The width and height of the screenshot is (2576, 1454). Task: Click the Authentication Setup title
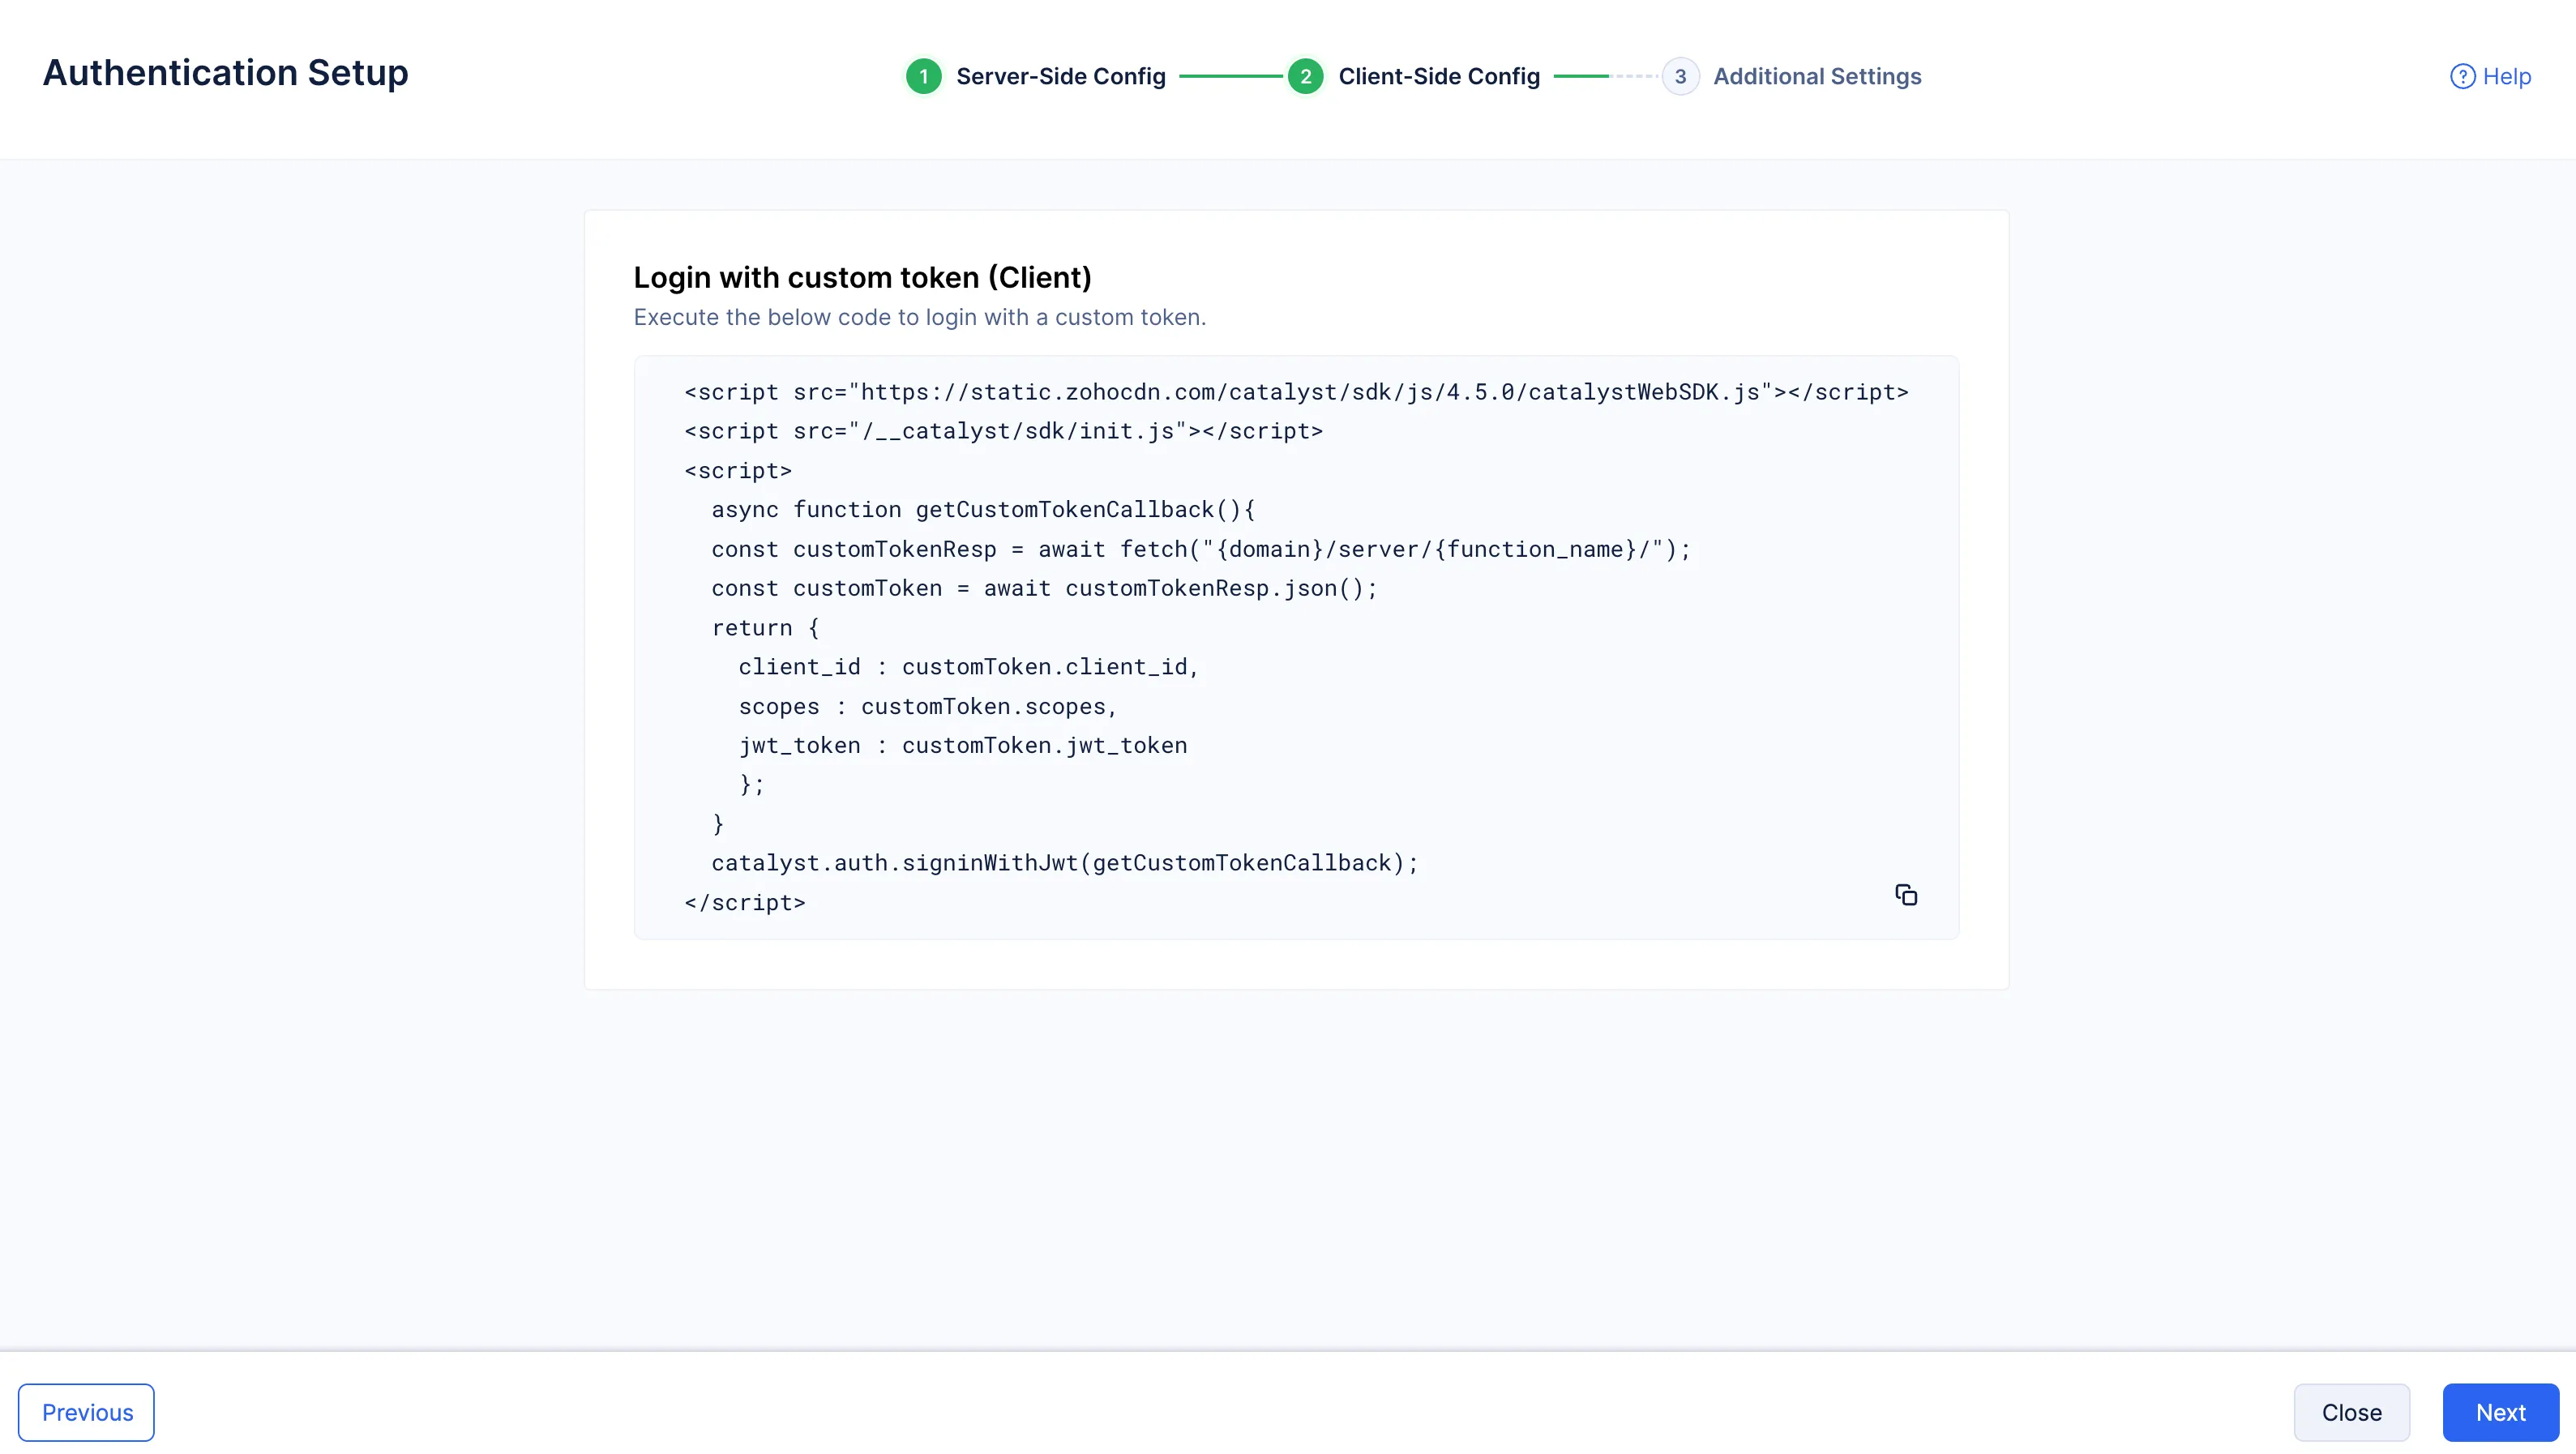pyautogui.click(x=225, y=73)
